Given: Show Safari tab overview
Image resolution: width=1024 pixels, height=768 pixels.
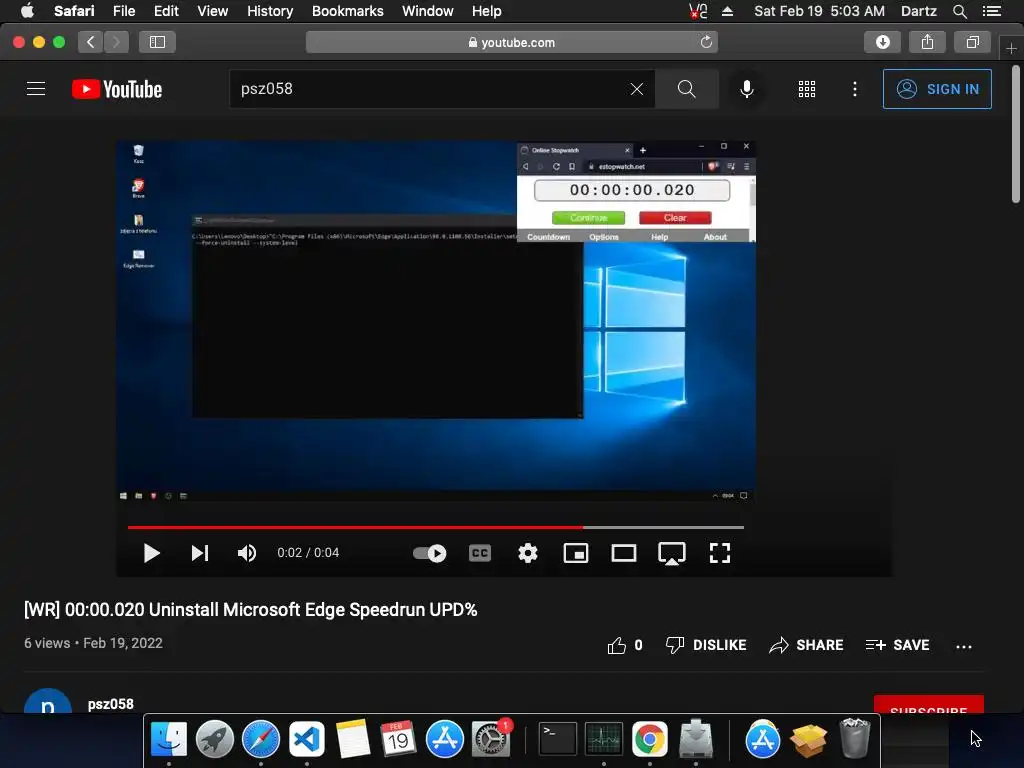Looking at the screenshot, I should point(972,42).
